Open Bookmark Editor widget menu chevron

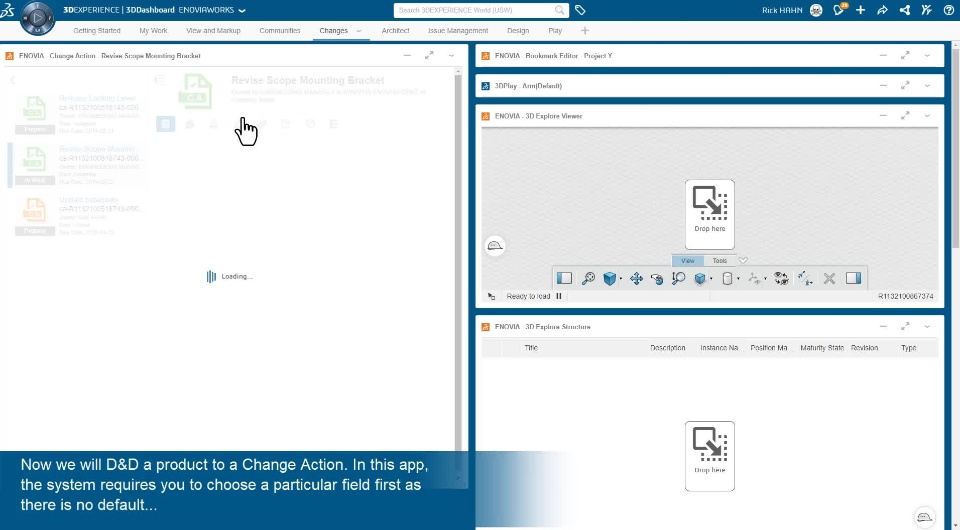pyautogui.click(x=927, y=56)
